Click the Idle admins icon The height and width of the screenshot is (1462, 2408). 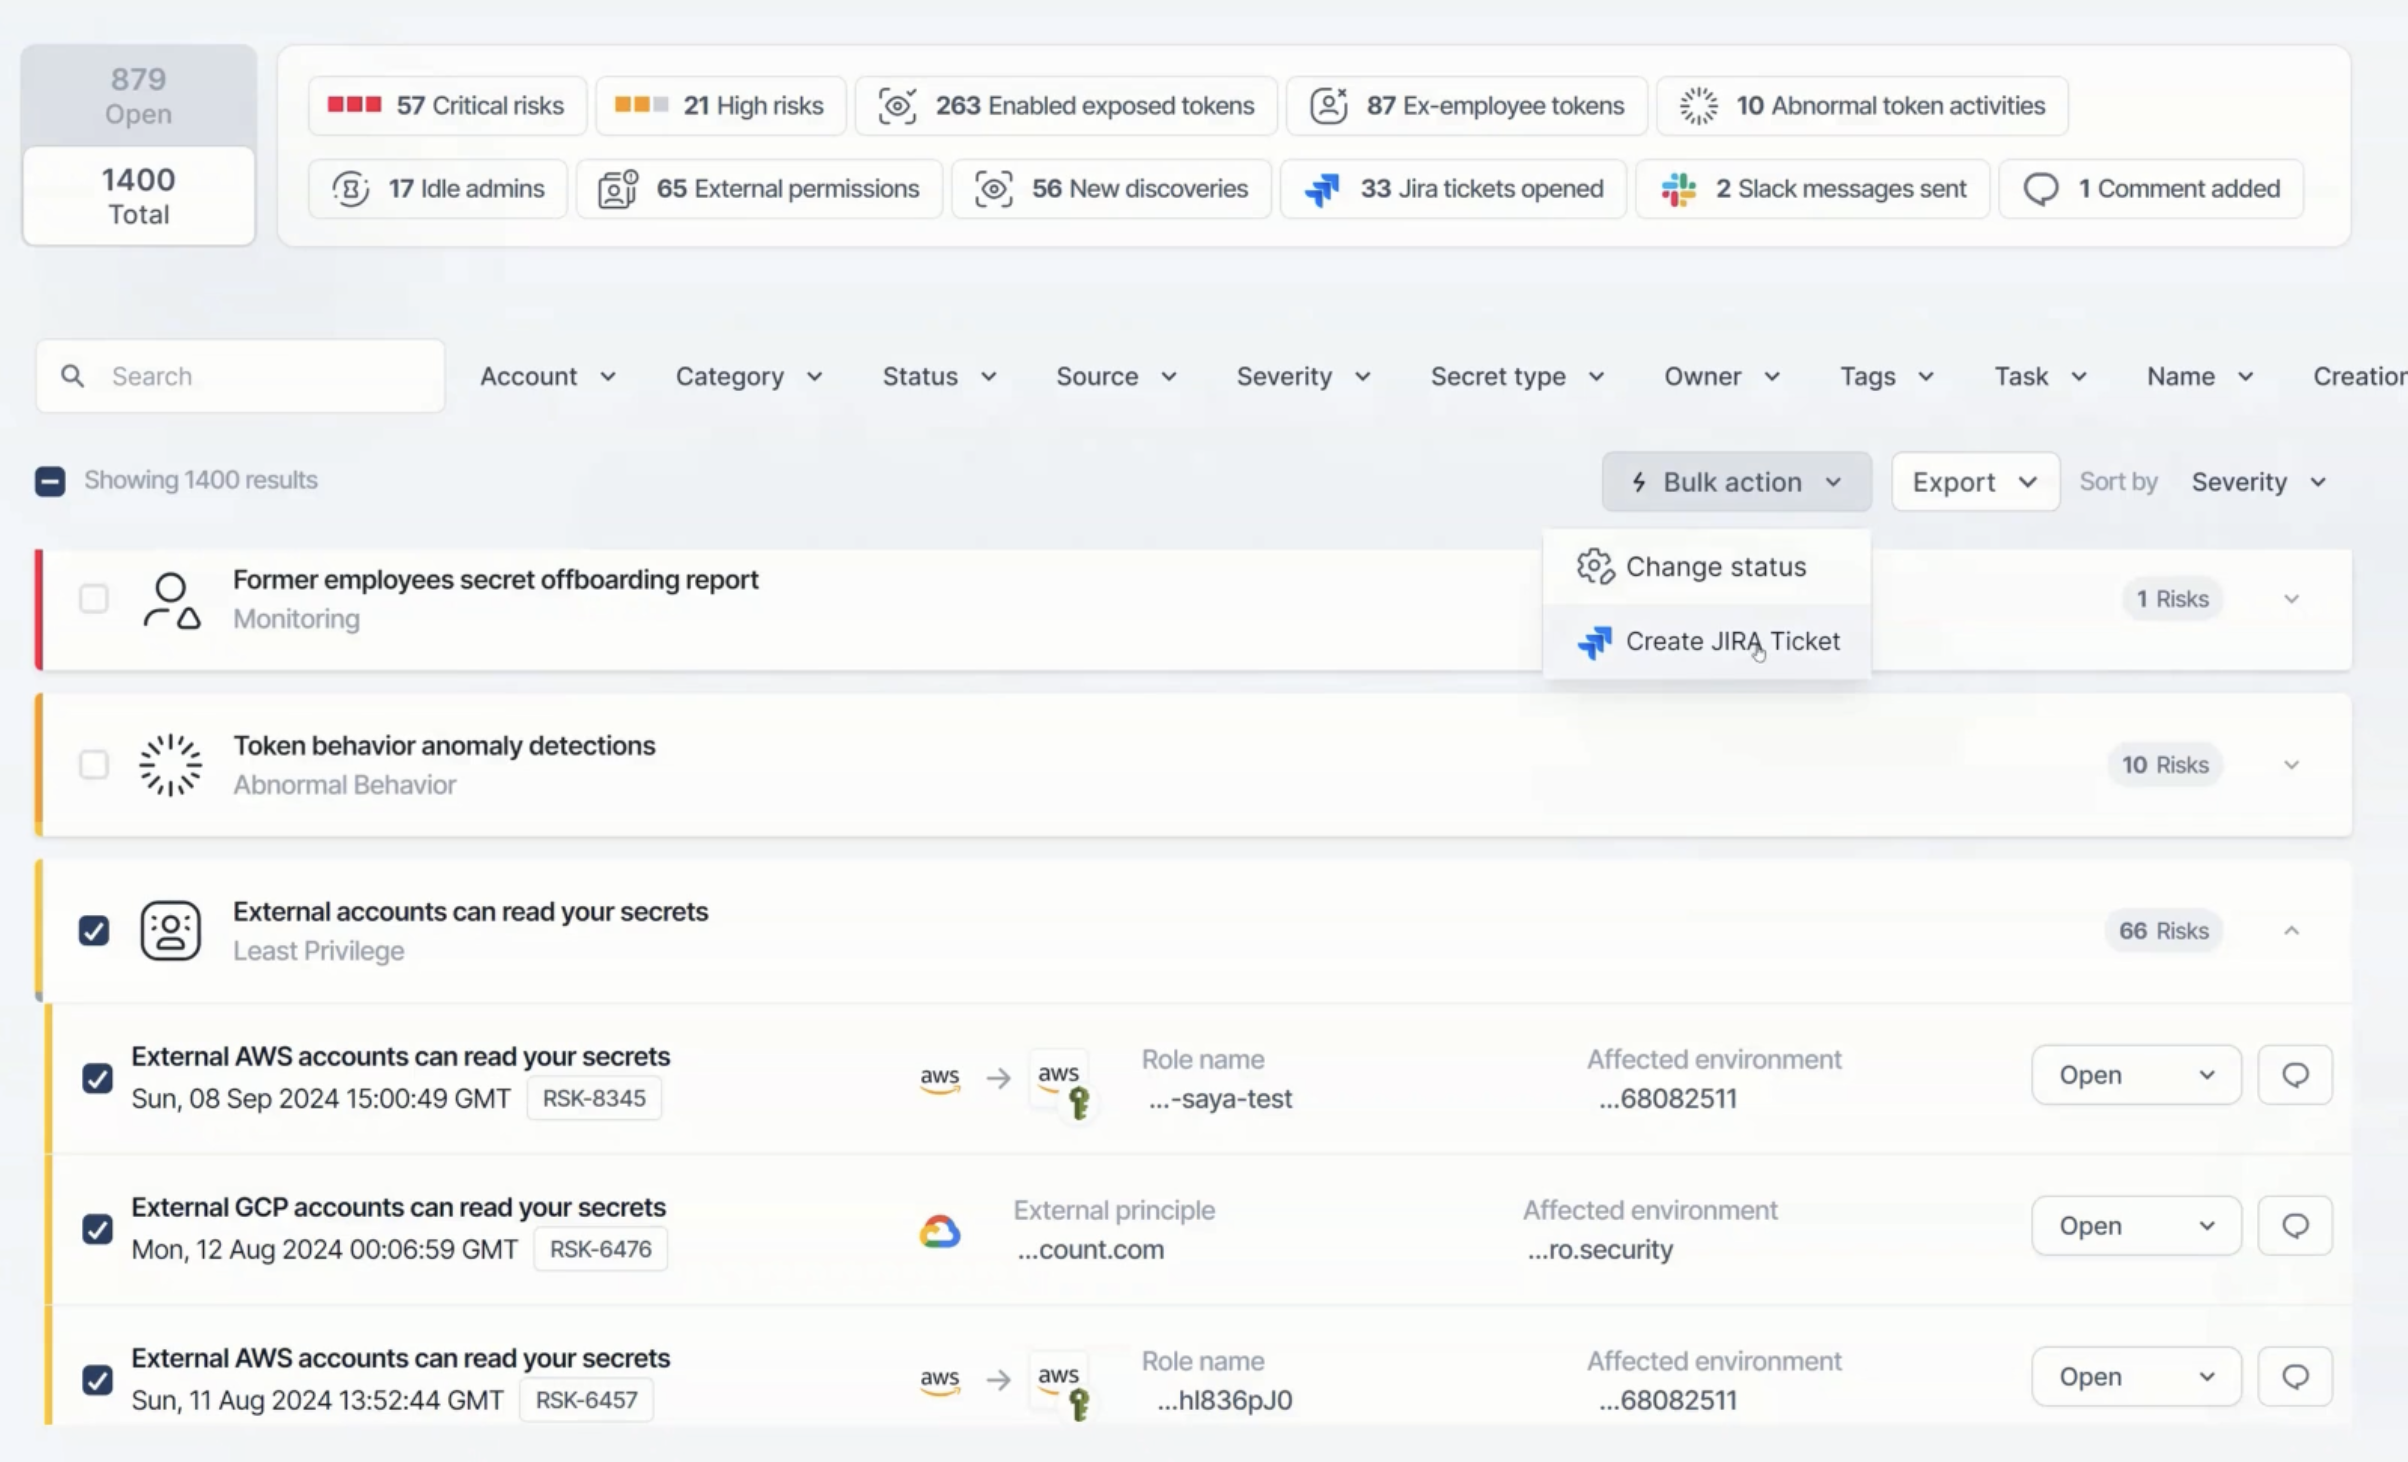(x=350, y=189)
